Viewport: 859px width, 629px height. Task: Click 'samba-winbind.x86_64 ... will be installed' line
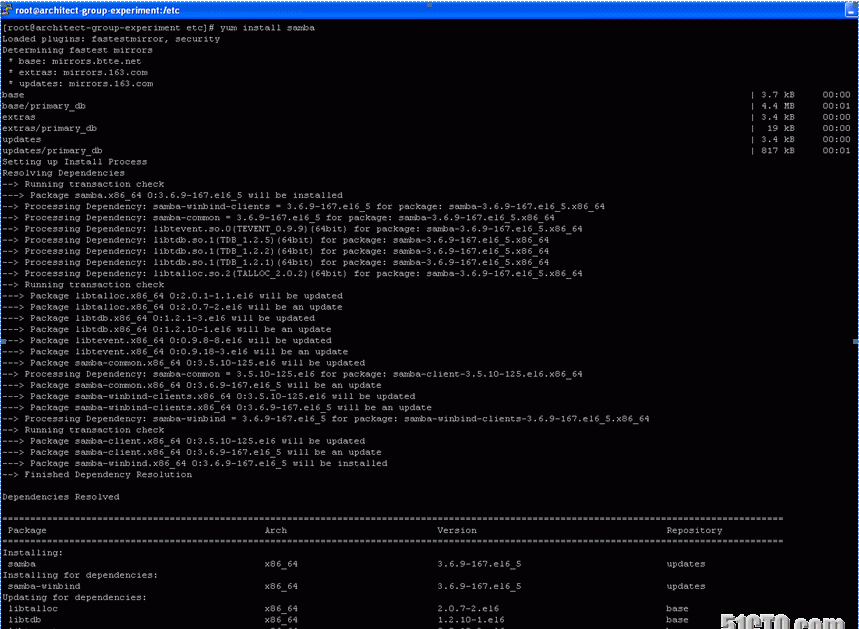(195, 464)
